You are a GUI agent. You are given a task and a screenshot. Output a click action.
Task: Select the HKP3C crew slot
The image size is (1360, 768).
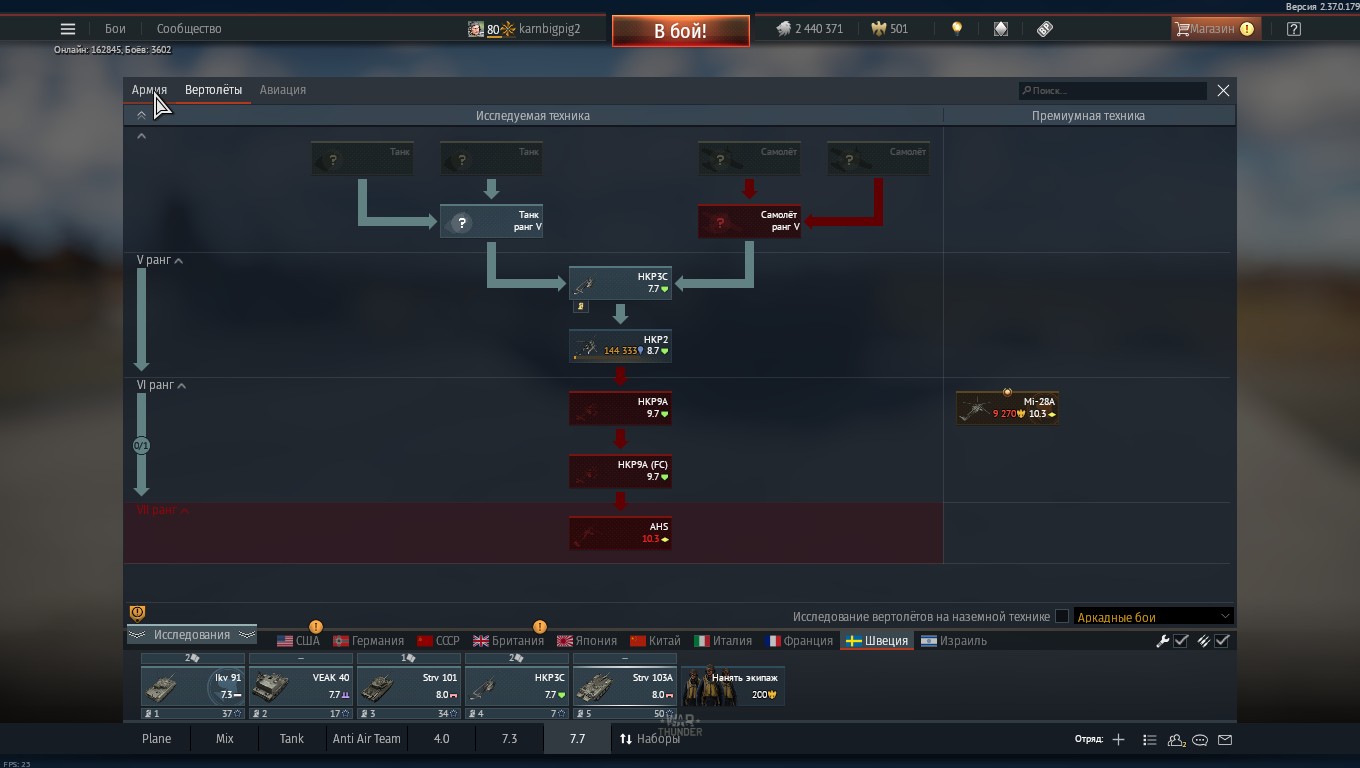pos(517,687)
